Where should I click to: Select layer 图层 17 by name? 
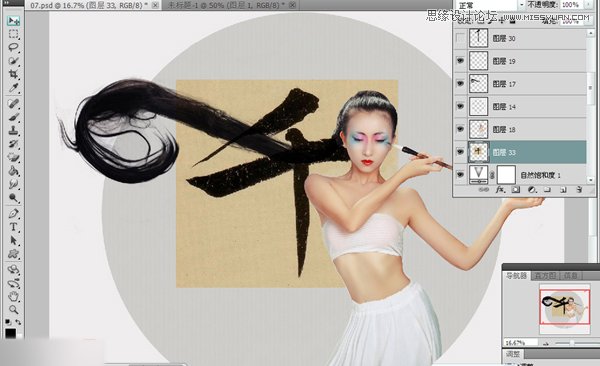coord(504,84)
